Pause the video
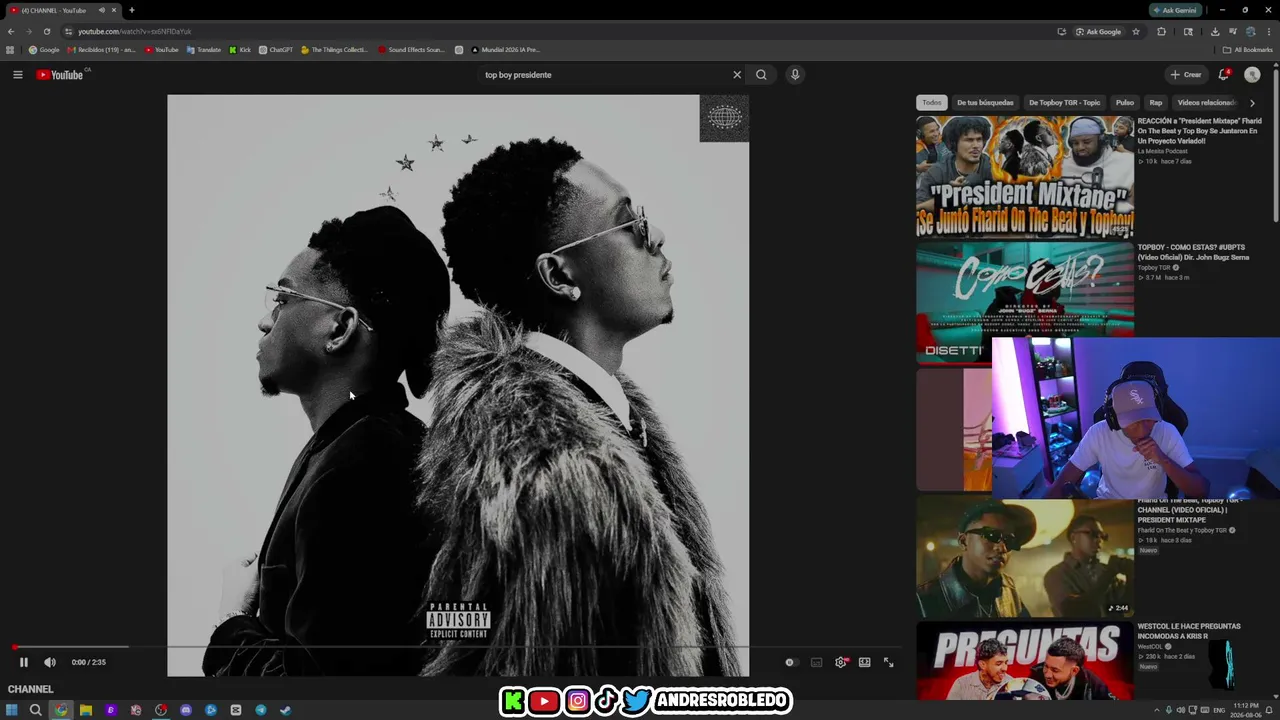 24,662
